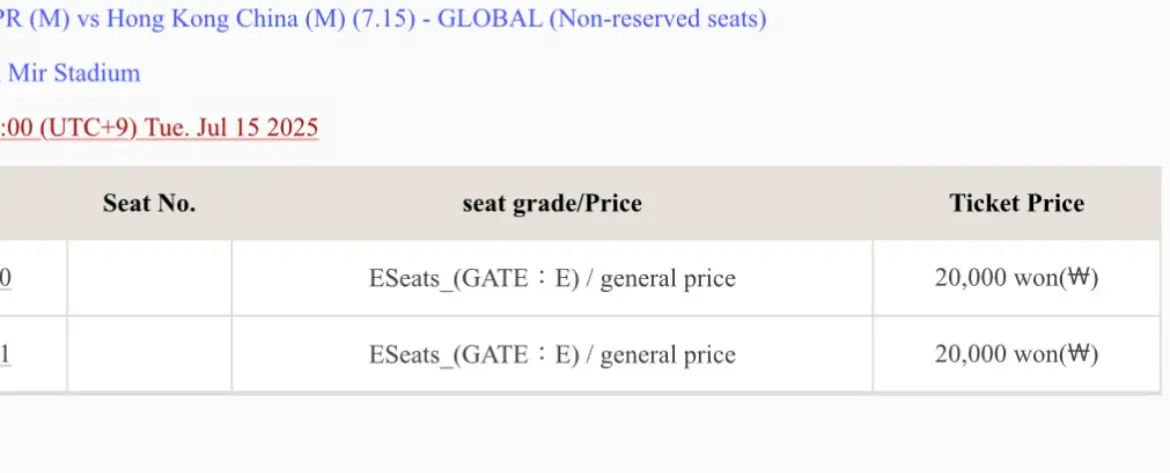Click the cut-off leftmost table header cell
1170x473 pixels.
tap(33, 203)
